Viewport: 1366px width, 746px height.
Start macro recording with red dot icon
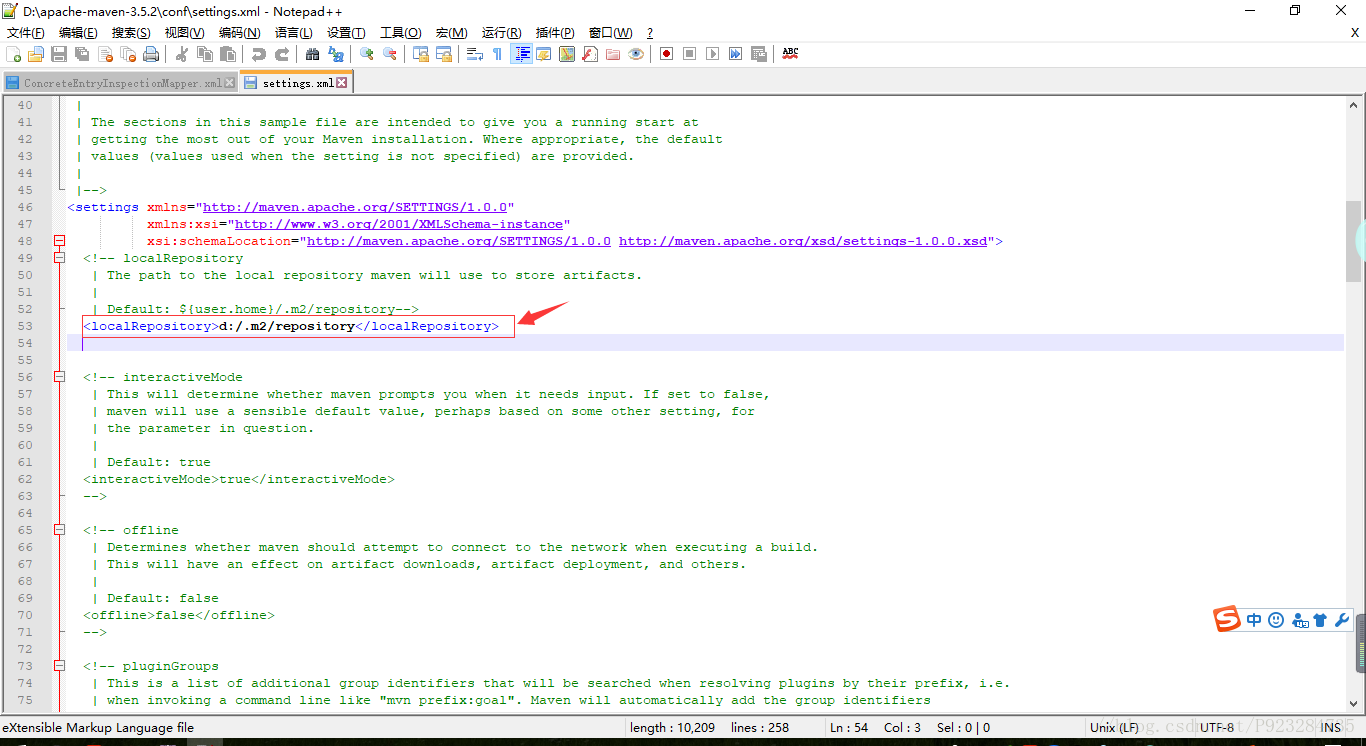(666, 54)
